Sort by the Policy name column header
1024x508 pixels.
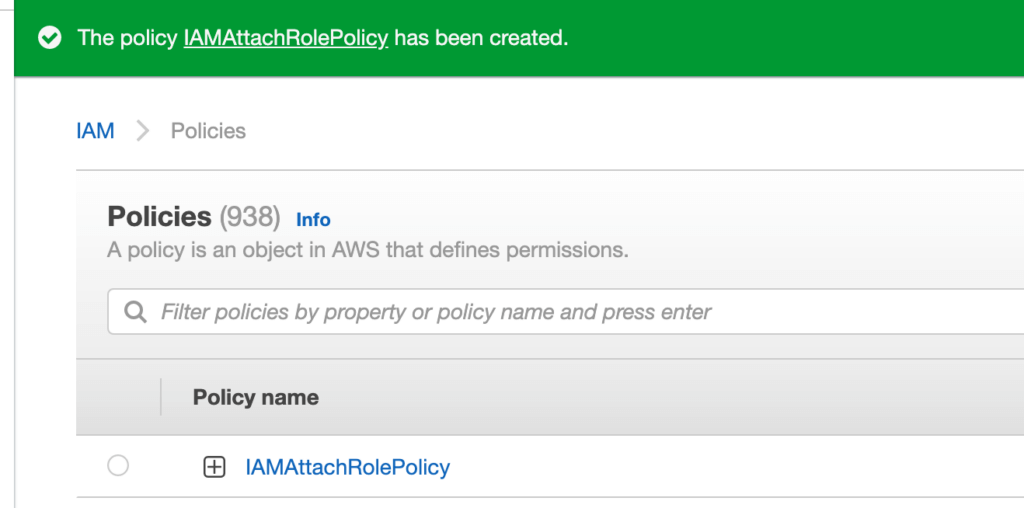tap(256, 397)
